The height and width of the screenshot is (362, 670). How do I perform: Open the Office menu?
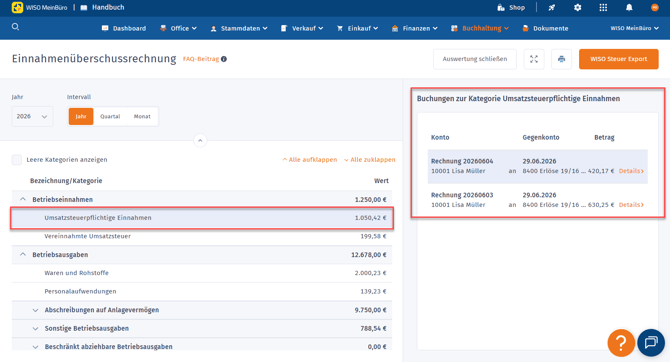coord(178,28)
